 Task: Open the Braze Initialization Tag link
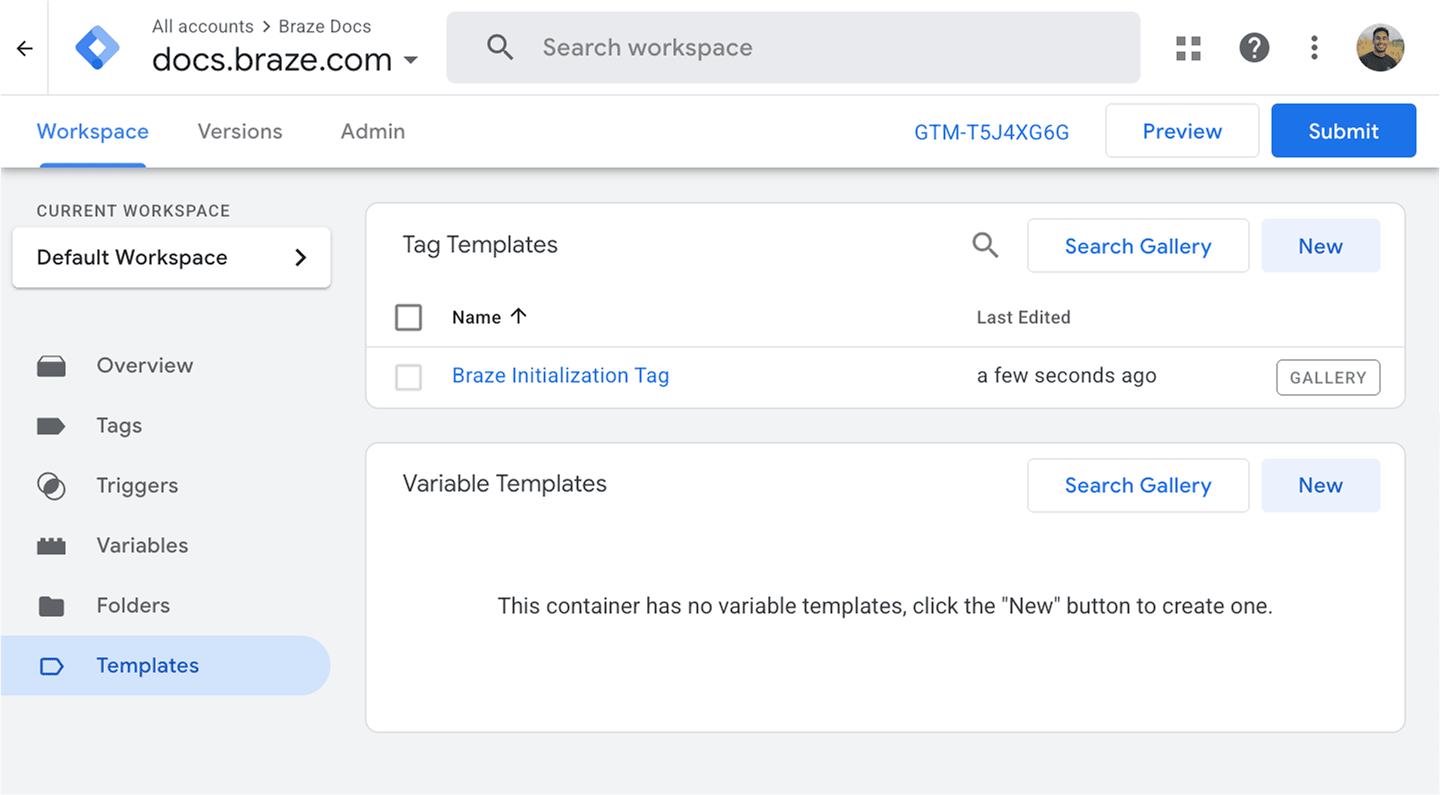click(x=559, y=375)
